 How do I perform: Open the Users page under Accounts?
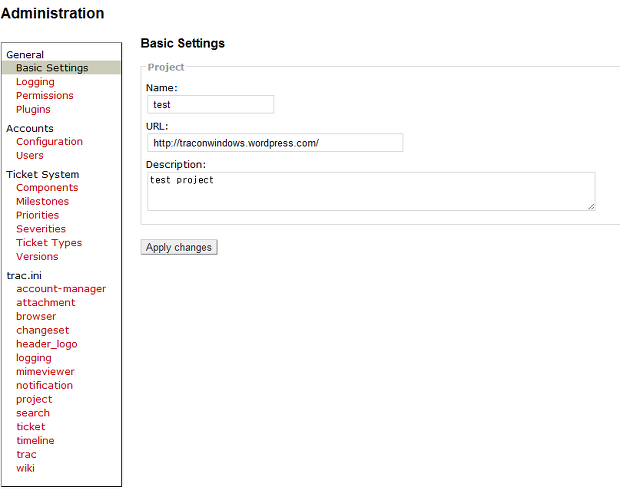[x=30, y=155]
